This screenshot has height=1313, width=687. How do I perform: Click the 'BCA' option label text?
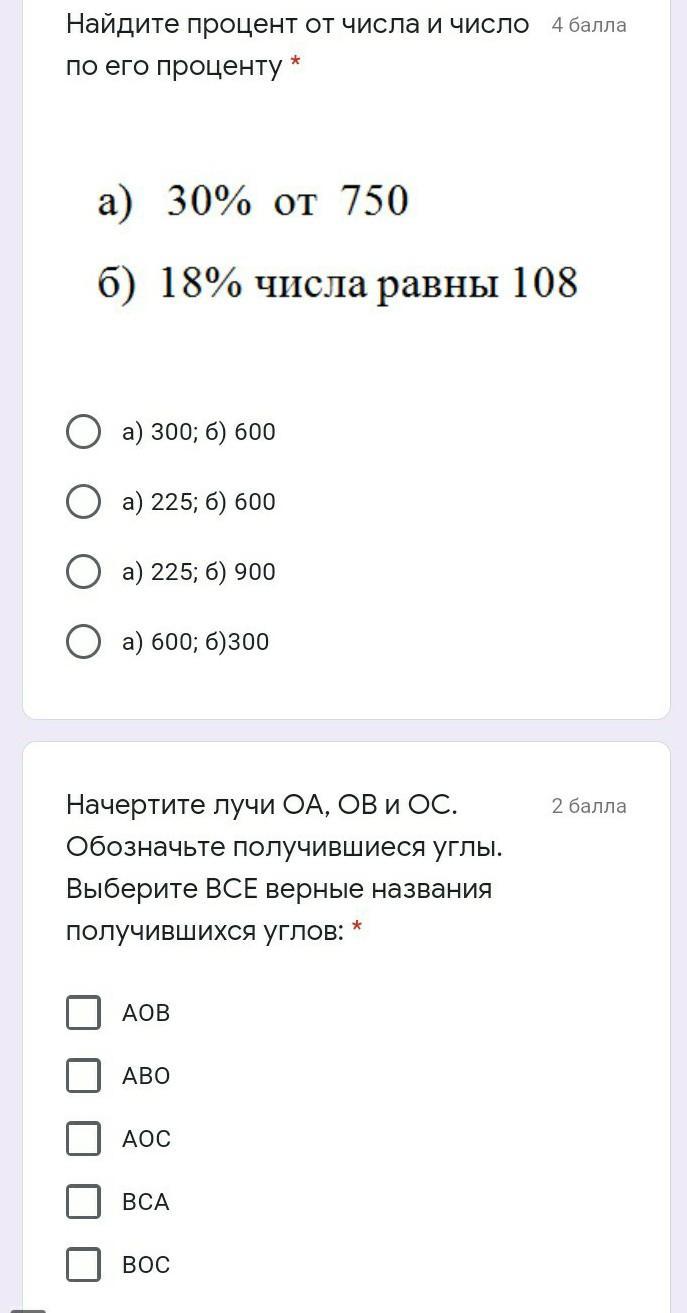[146, 1202]
